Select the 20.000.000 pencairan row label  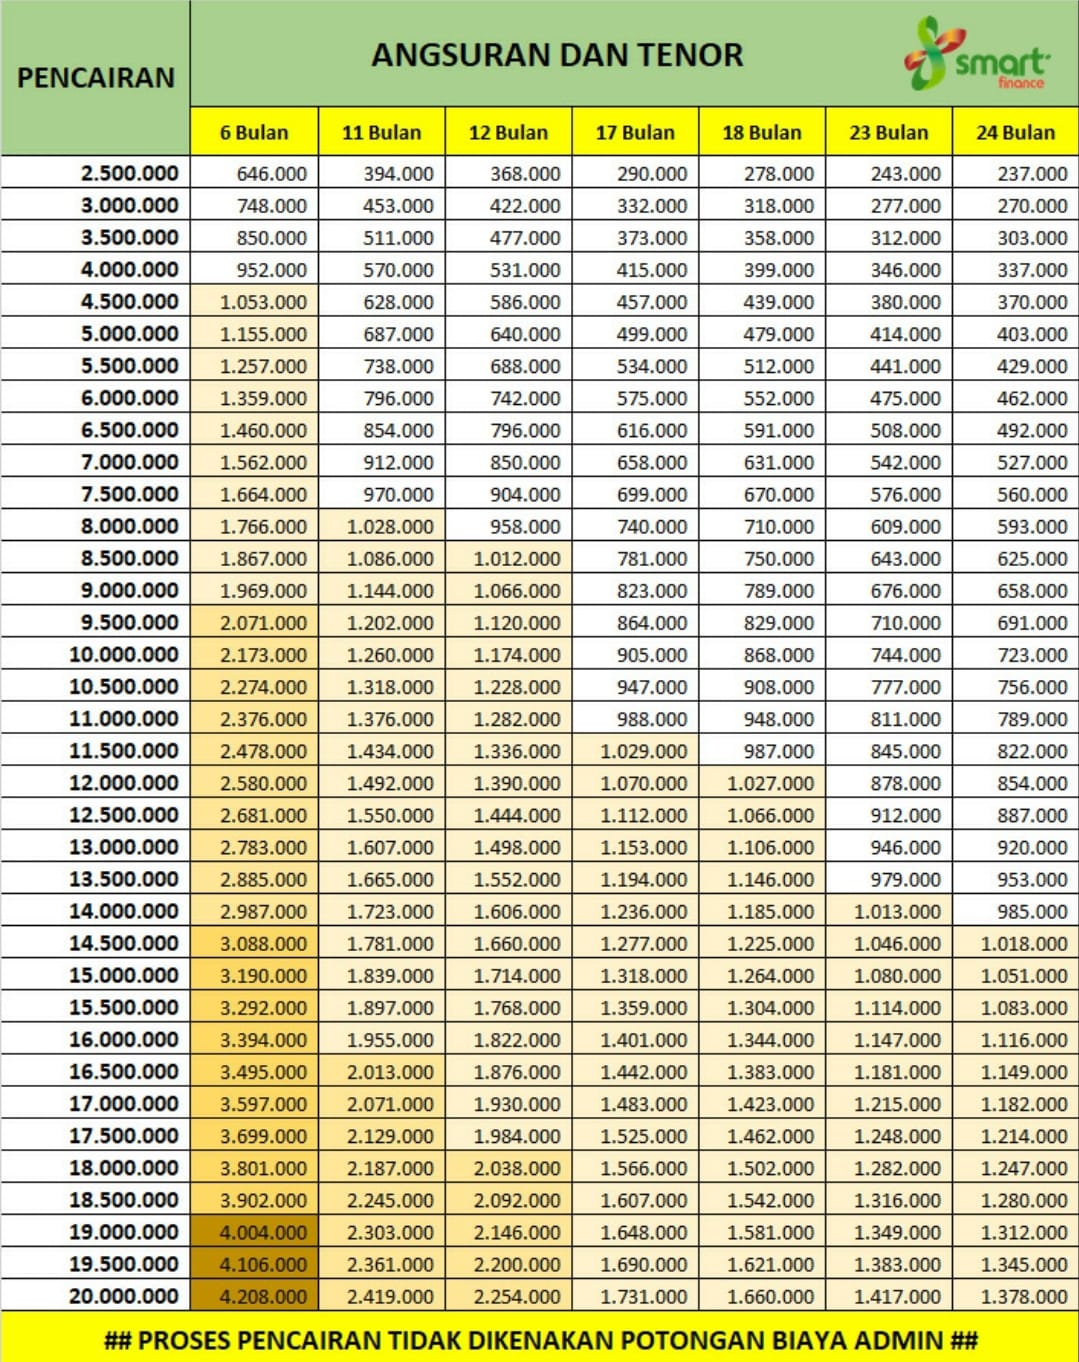(95, 1296)
